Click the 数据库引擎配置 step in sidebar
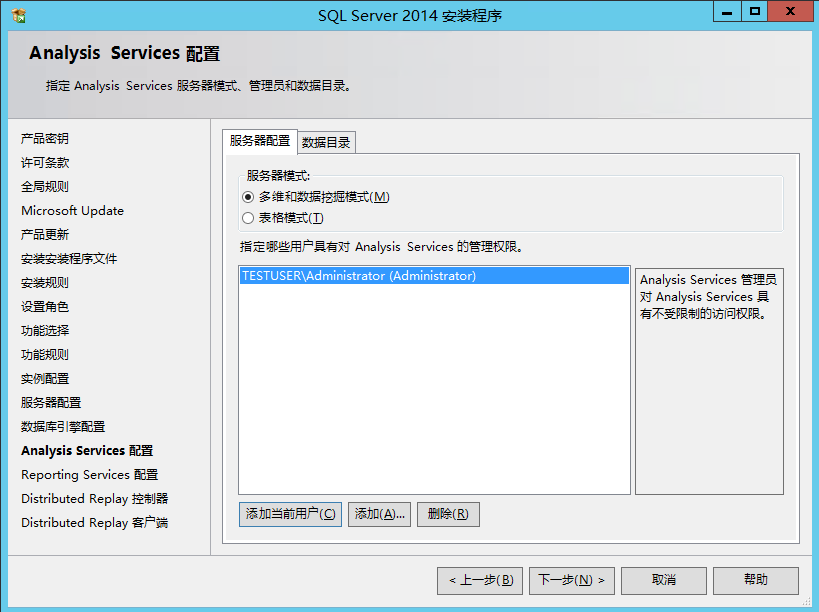Viewport: 819px width, 612px height. (x=63, y=427)
